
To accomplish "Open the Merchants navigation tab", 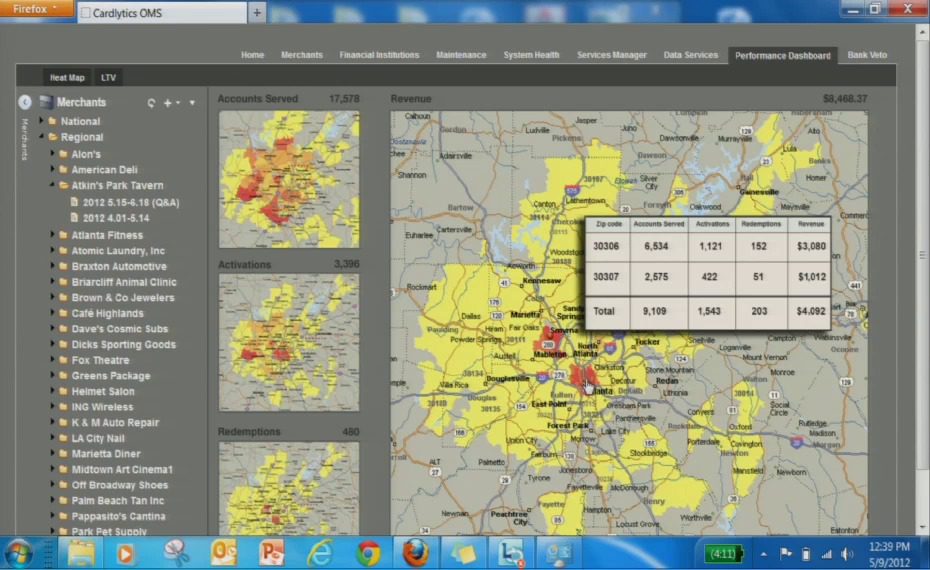I will (x=301, y=55).
